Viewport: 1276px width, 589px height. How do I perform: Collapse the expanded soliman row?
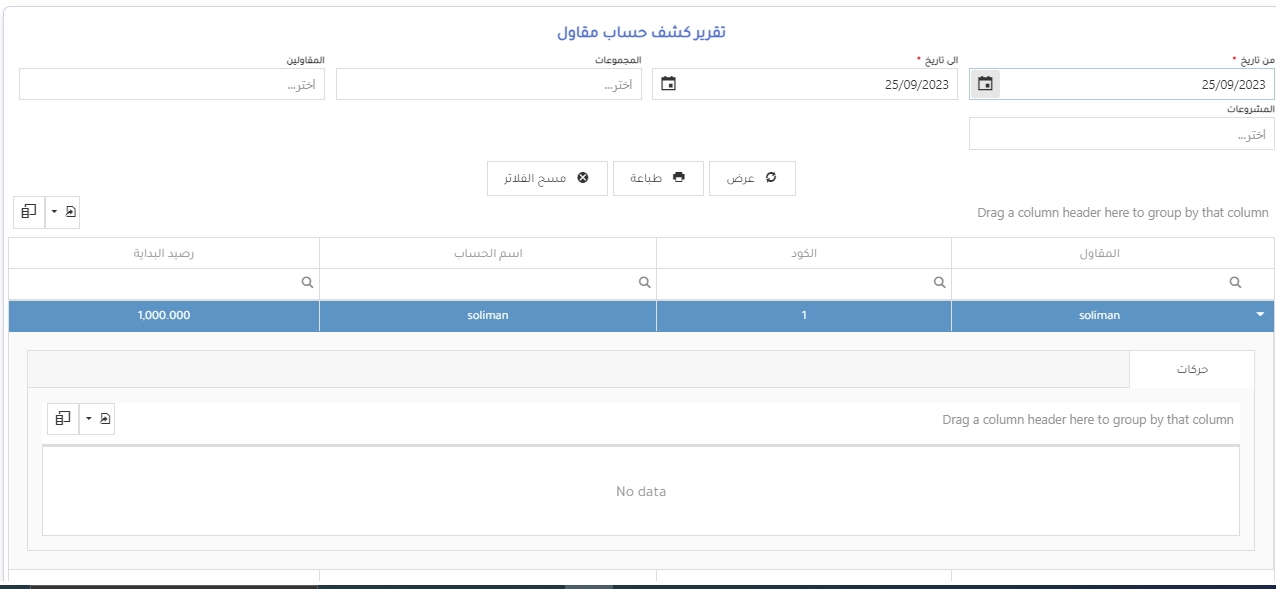1259,315
